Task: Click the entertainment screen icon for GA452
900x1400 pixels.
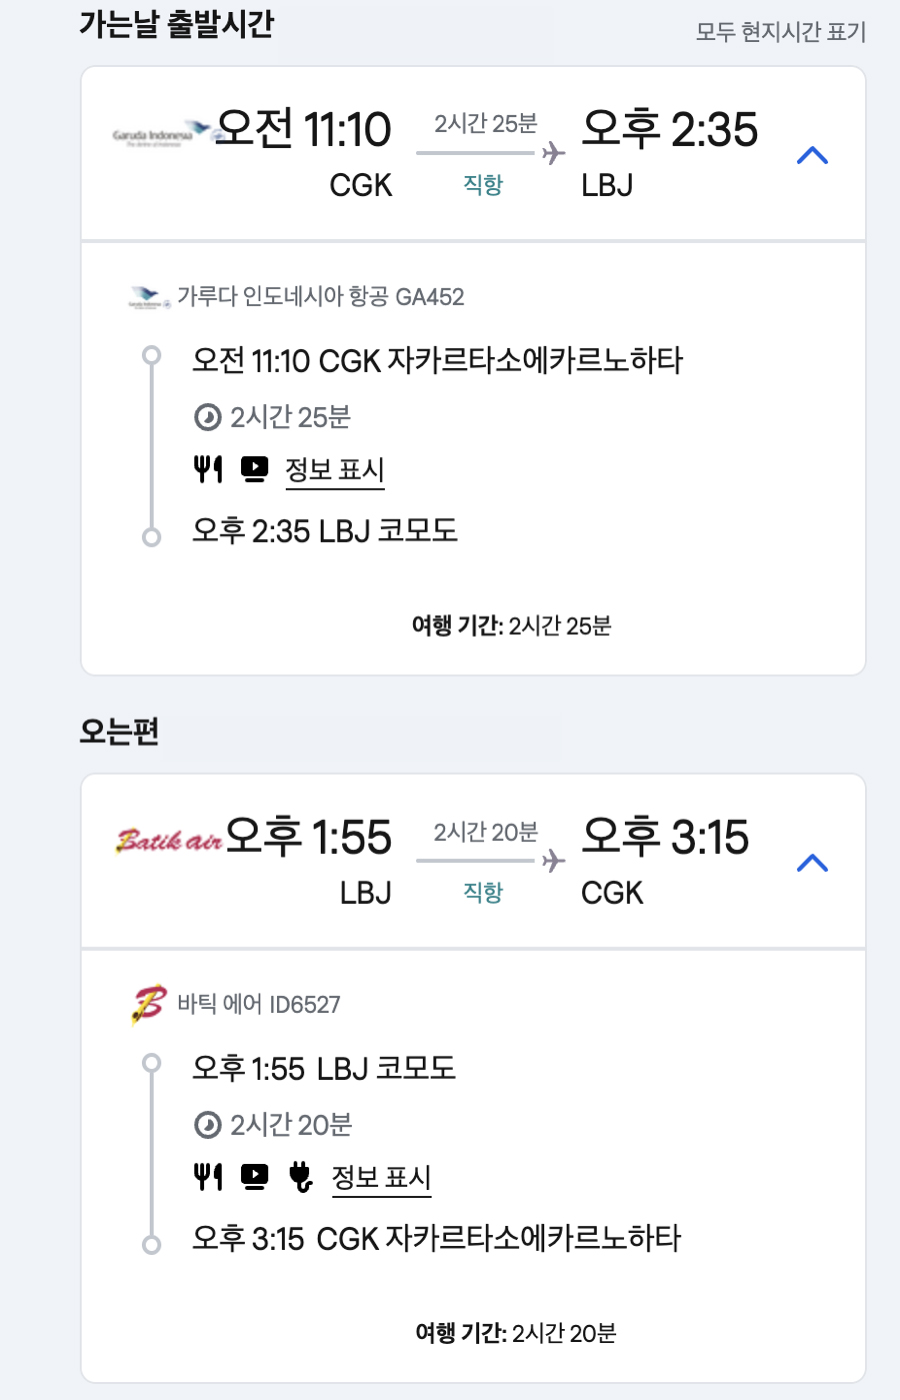Action: (255, 469)
